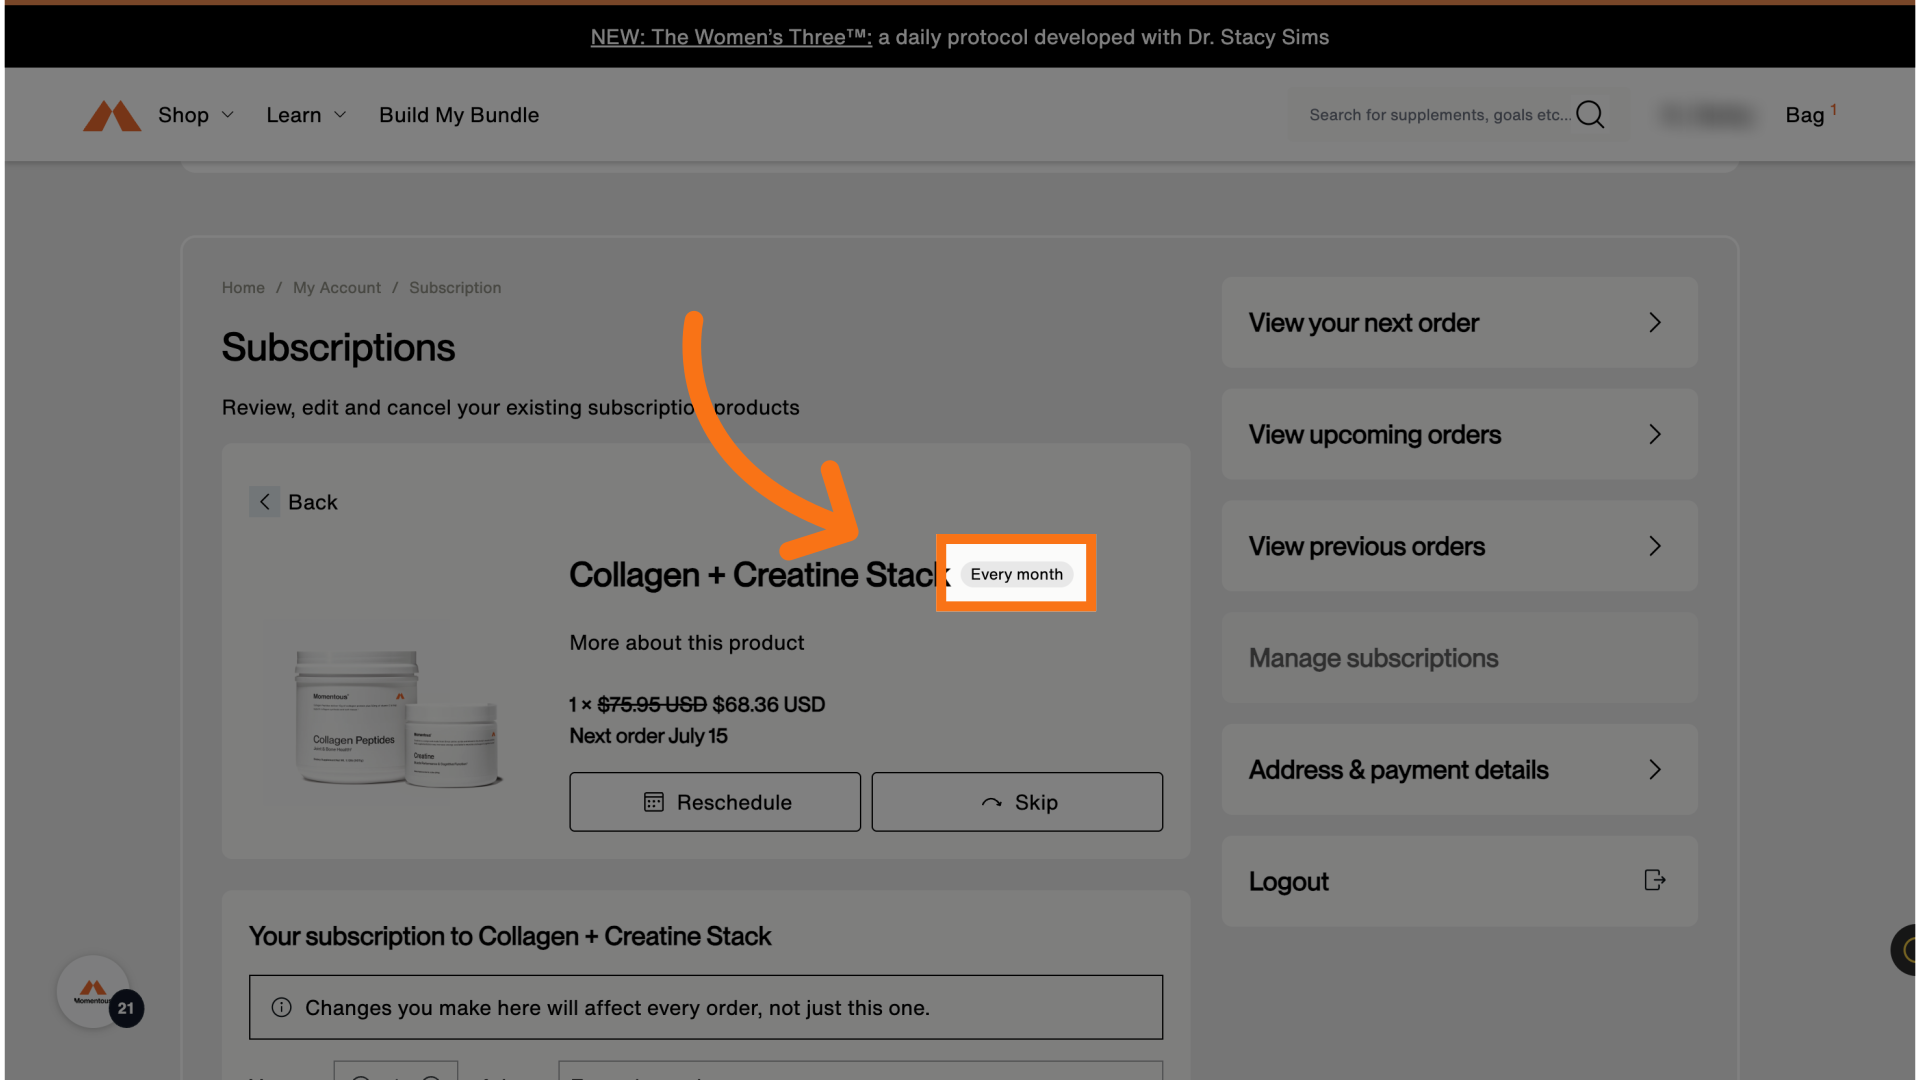
Task: Click the blurred account name in header
Action: click(x=1708, y=115)
